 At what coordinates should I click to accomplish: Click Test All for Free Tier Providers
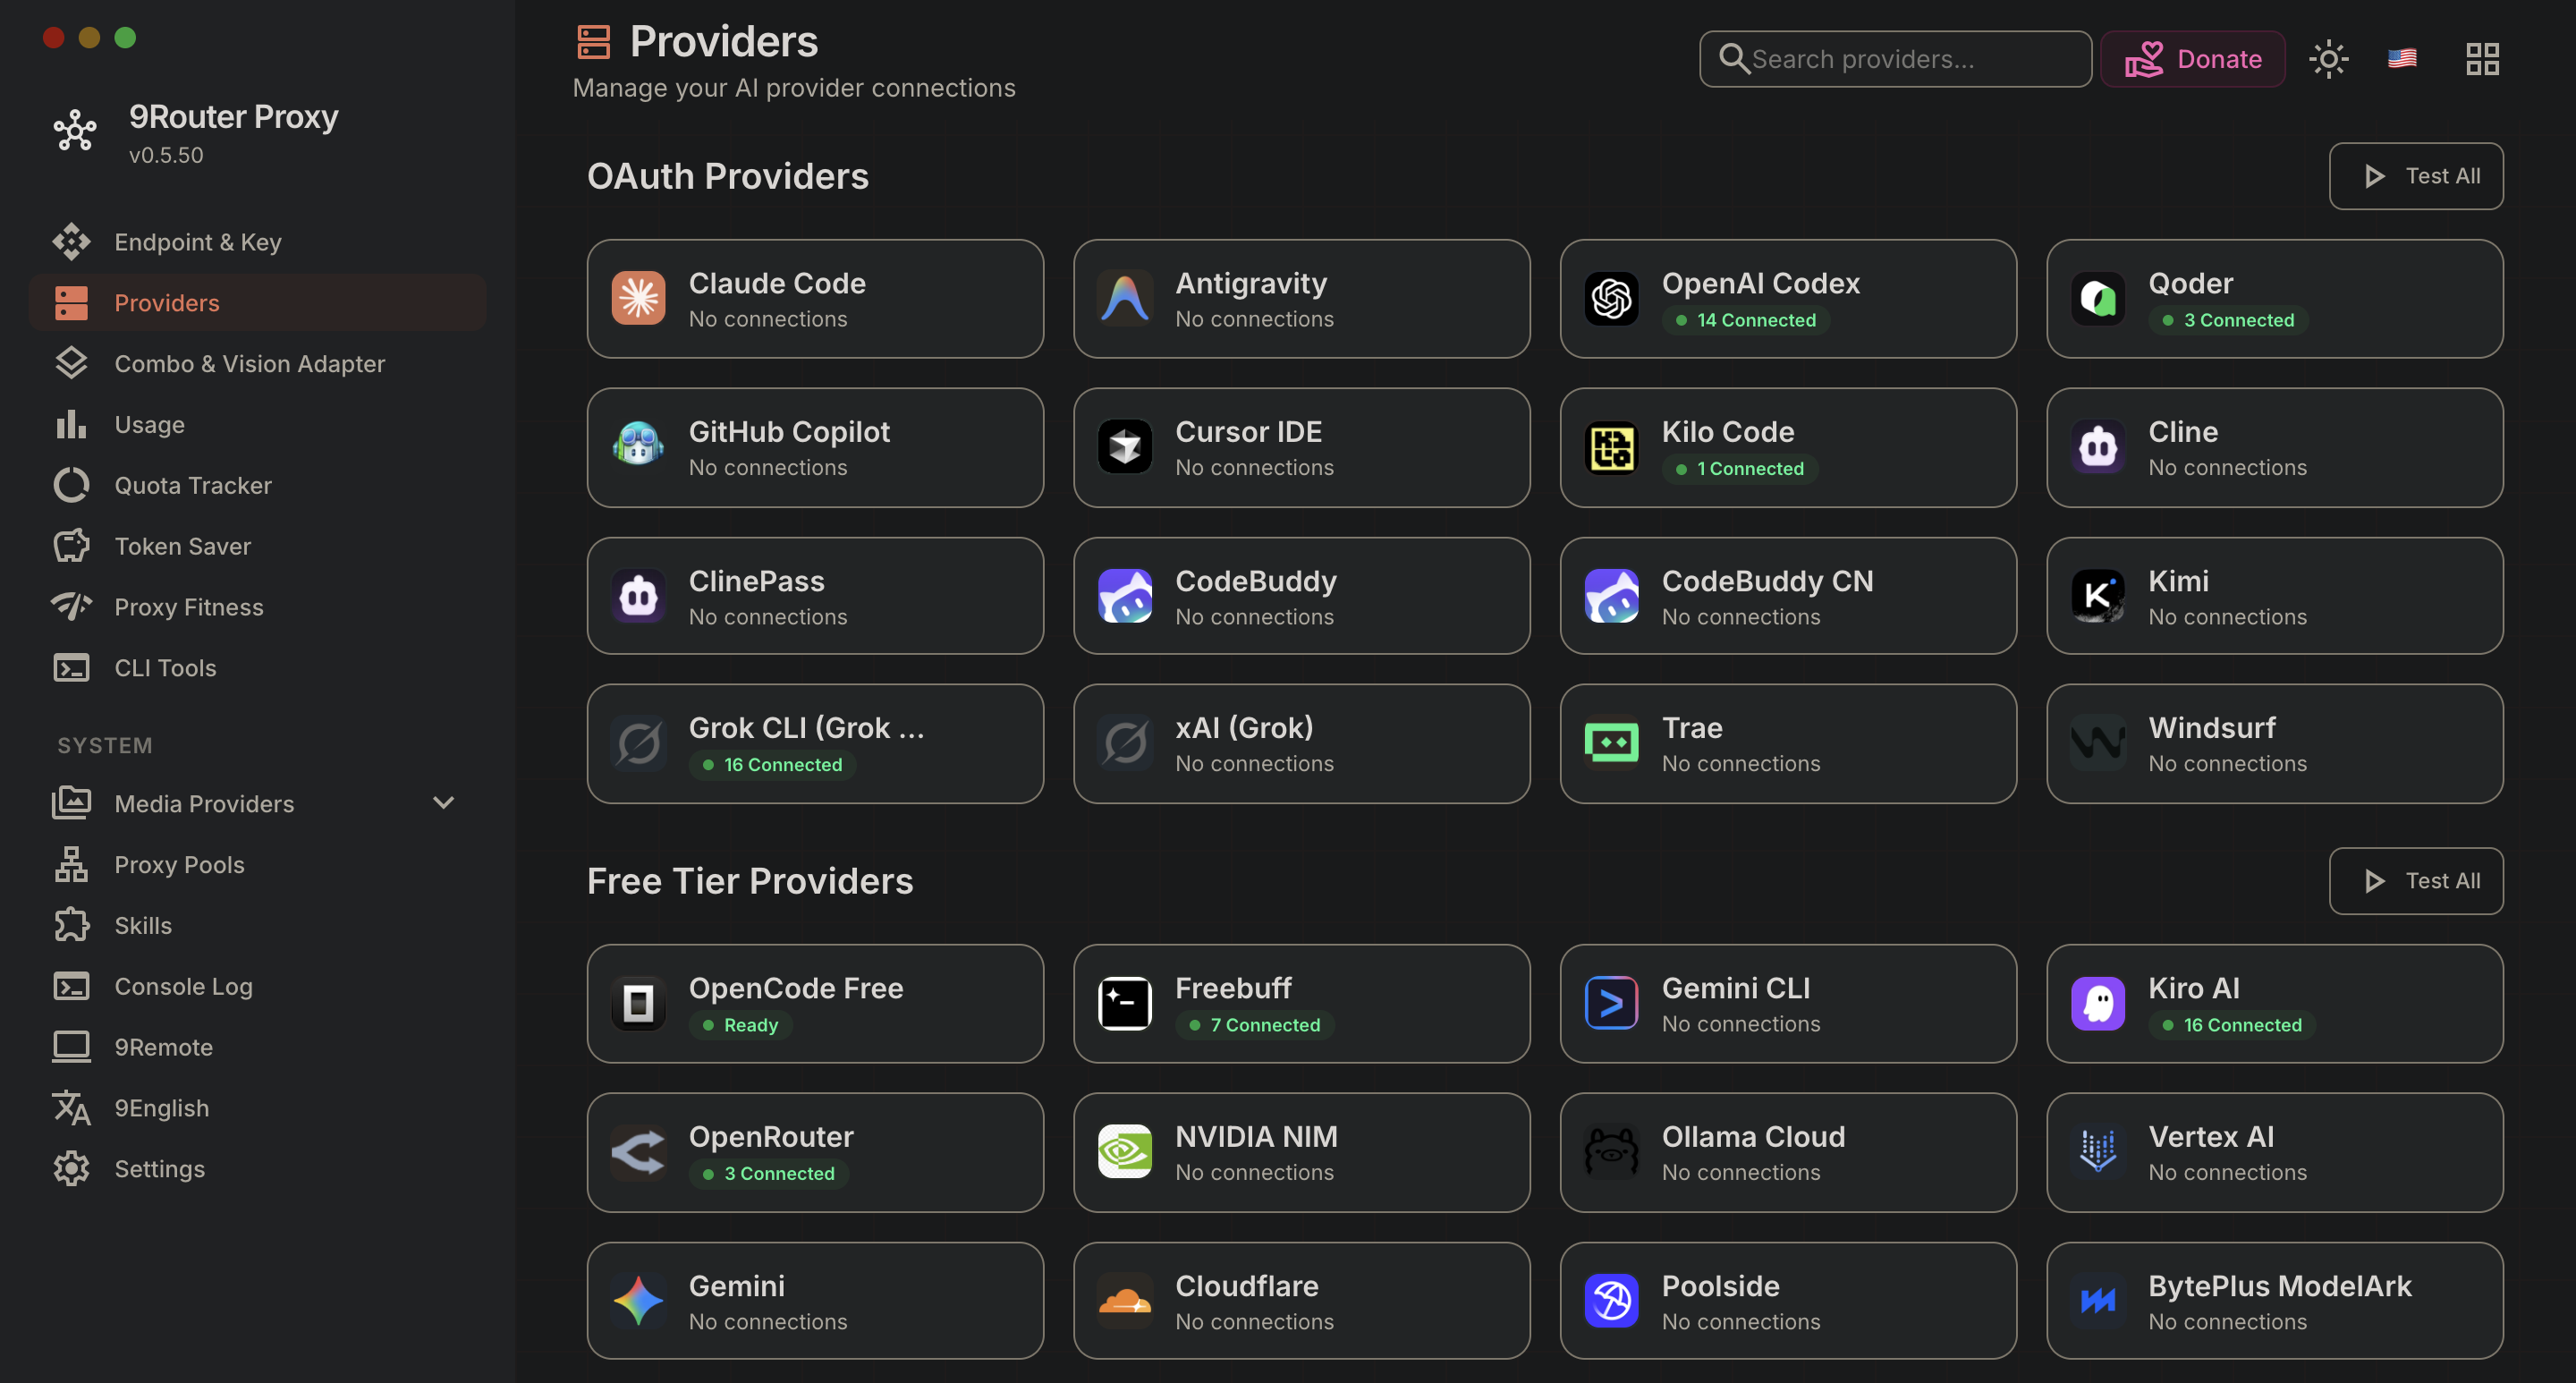[2415, 880]
